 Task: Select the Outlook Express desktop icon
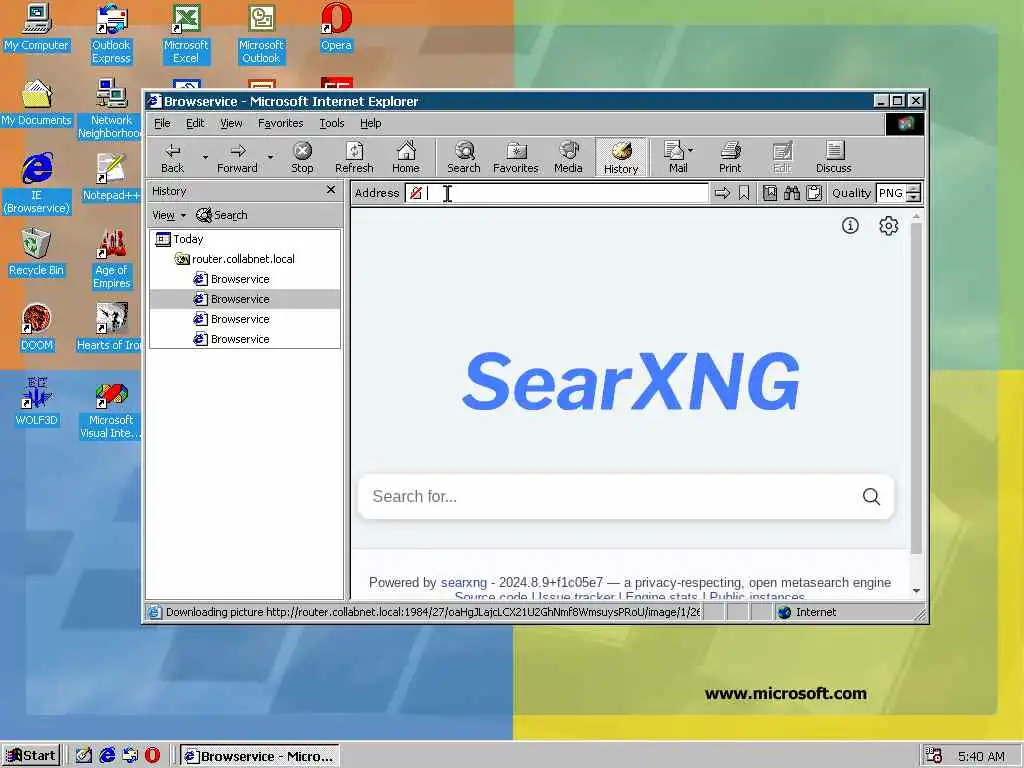pos(111,34)
